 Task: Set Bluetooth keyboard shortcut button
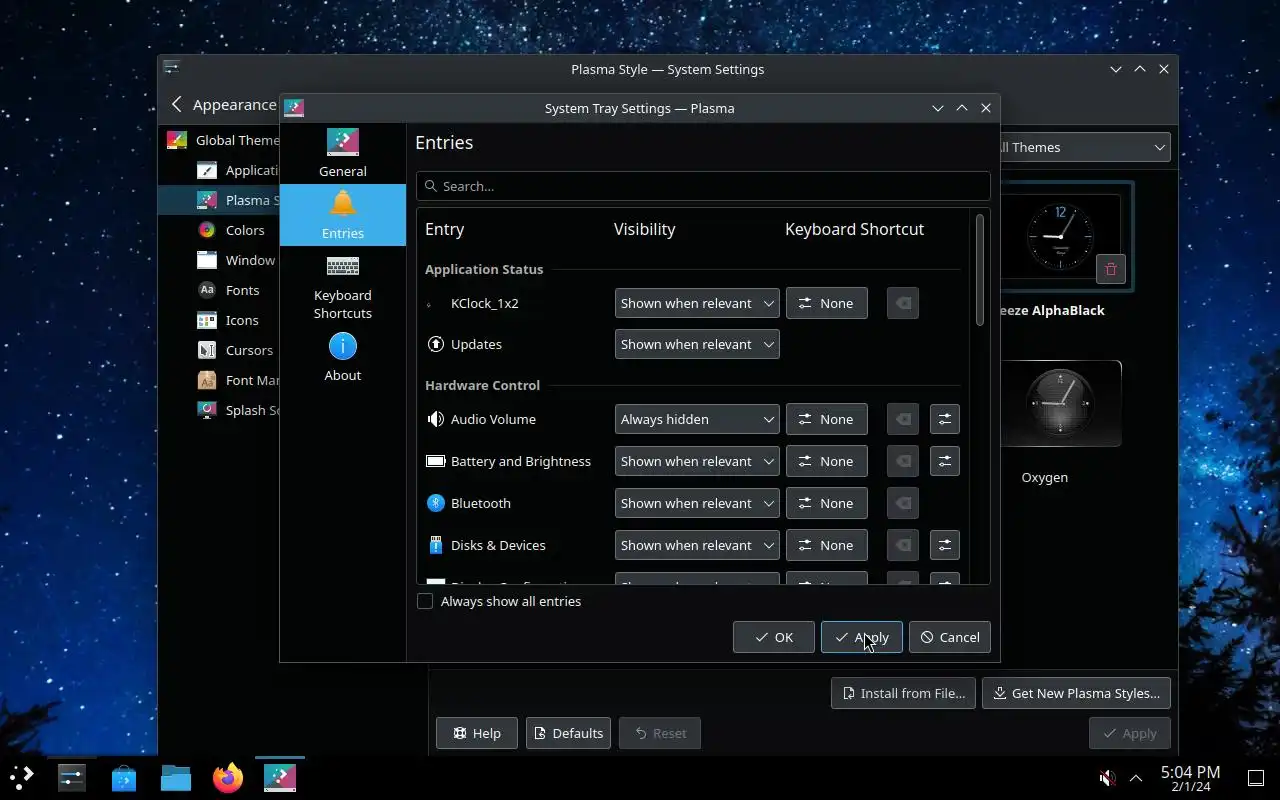tap(827, 503)
